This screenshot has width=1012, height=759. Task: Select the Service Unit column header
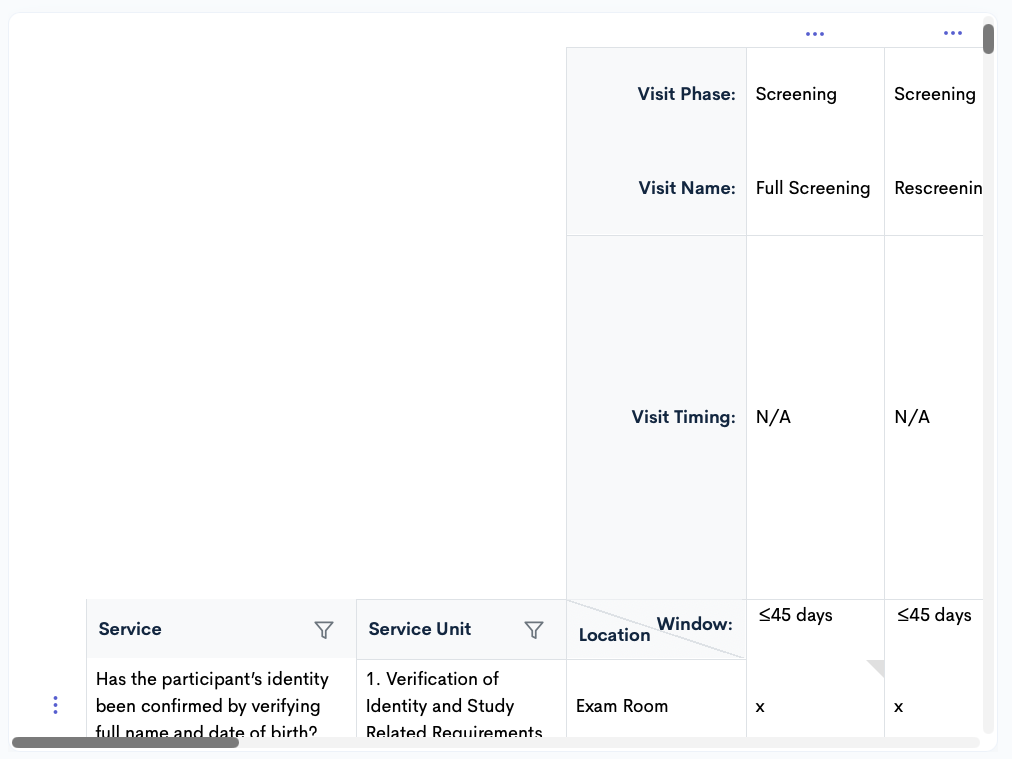(420, 629)
